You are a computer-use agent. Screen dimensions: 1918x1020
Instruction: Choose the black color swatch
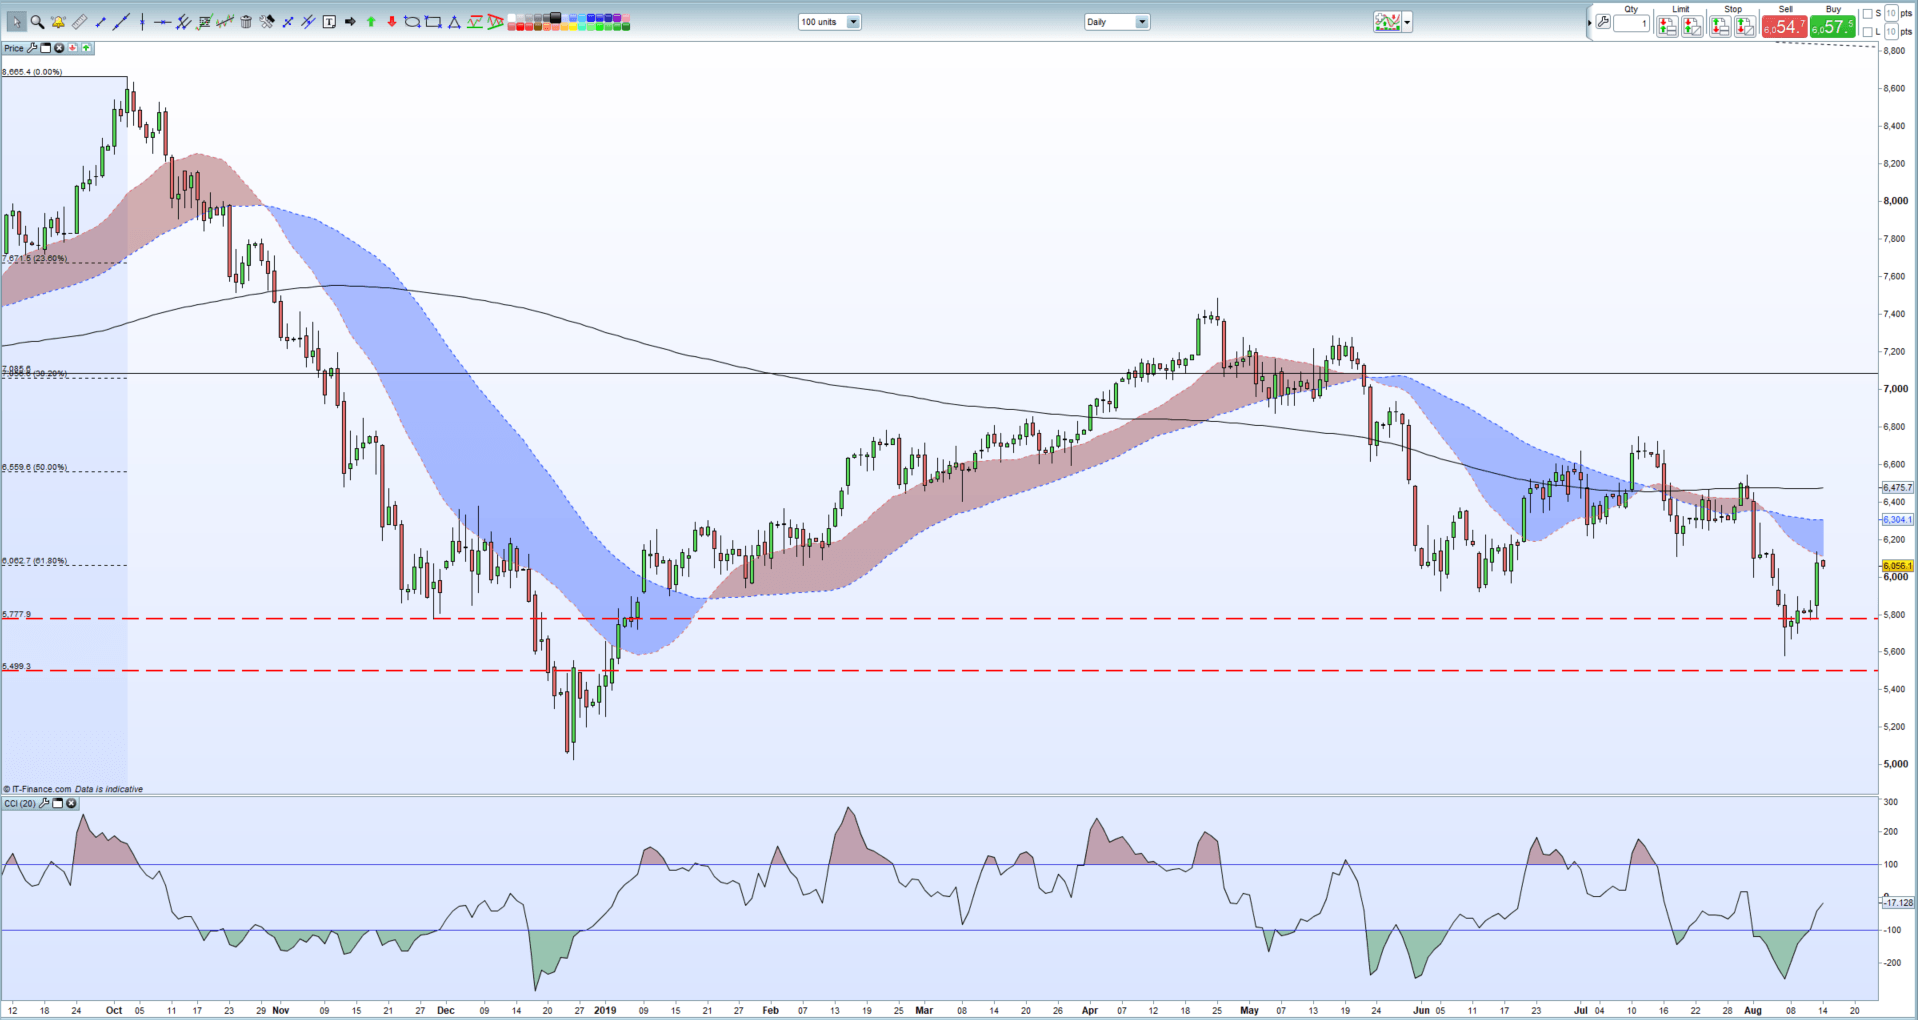coord(554,17)
